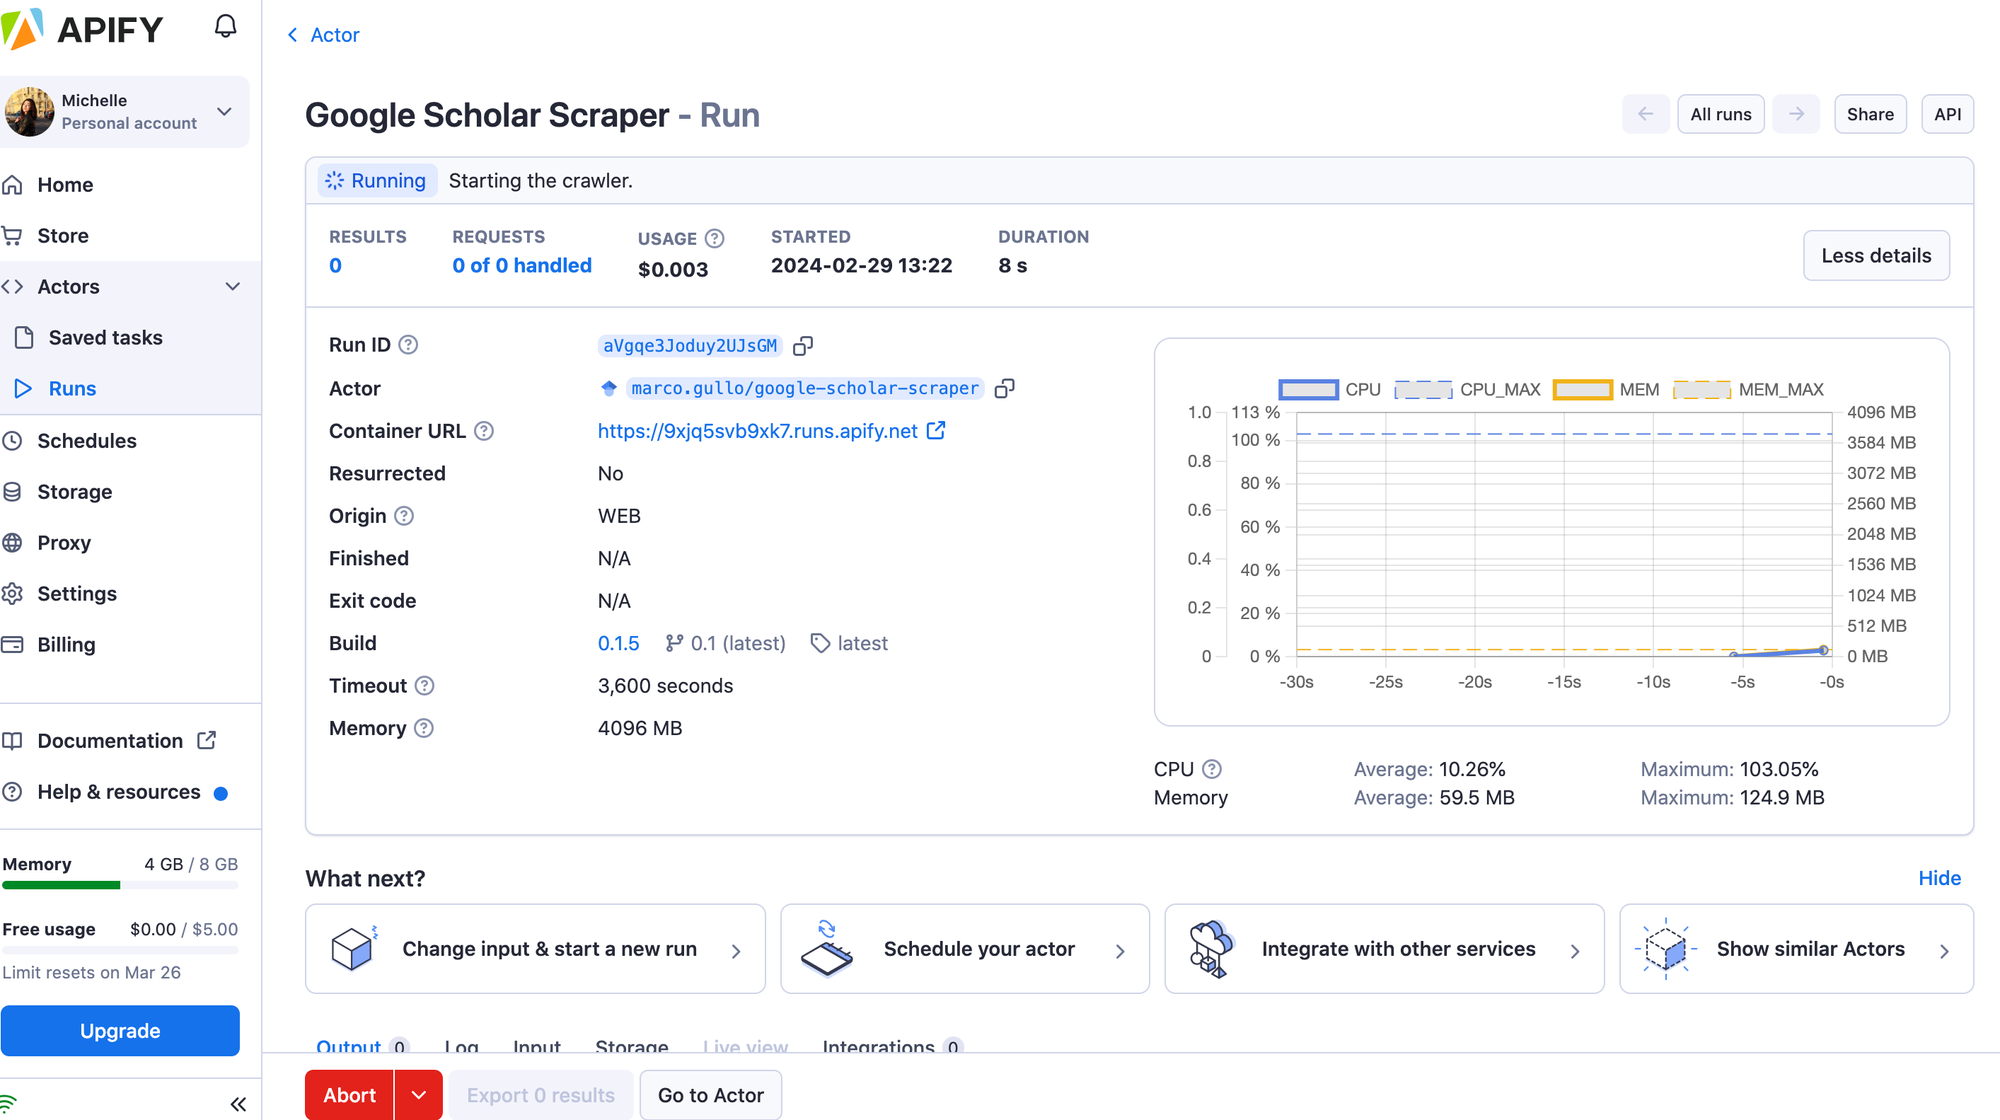
Task: Select the Schedules sidebar icon
Action: click(x=12, y=440)
